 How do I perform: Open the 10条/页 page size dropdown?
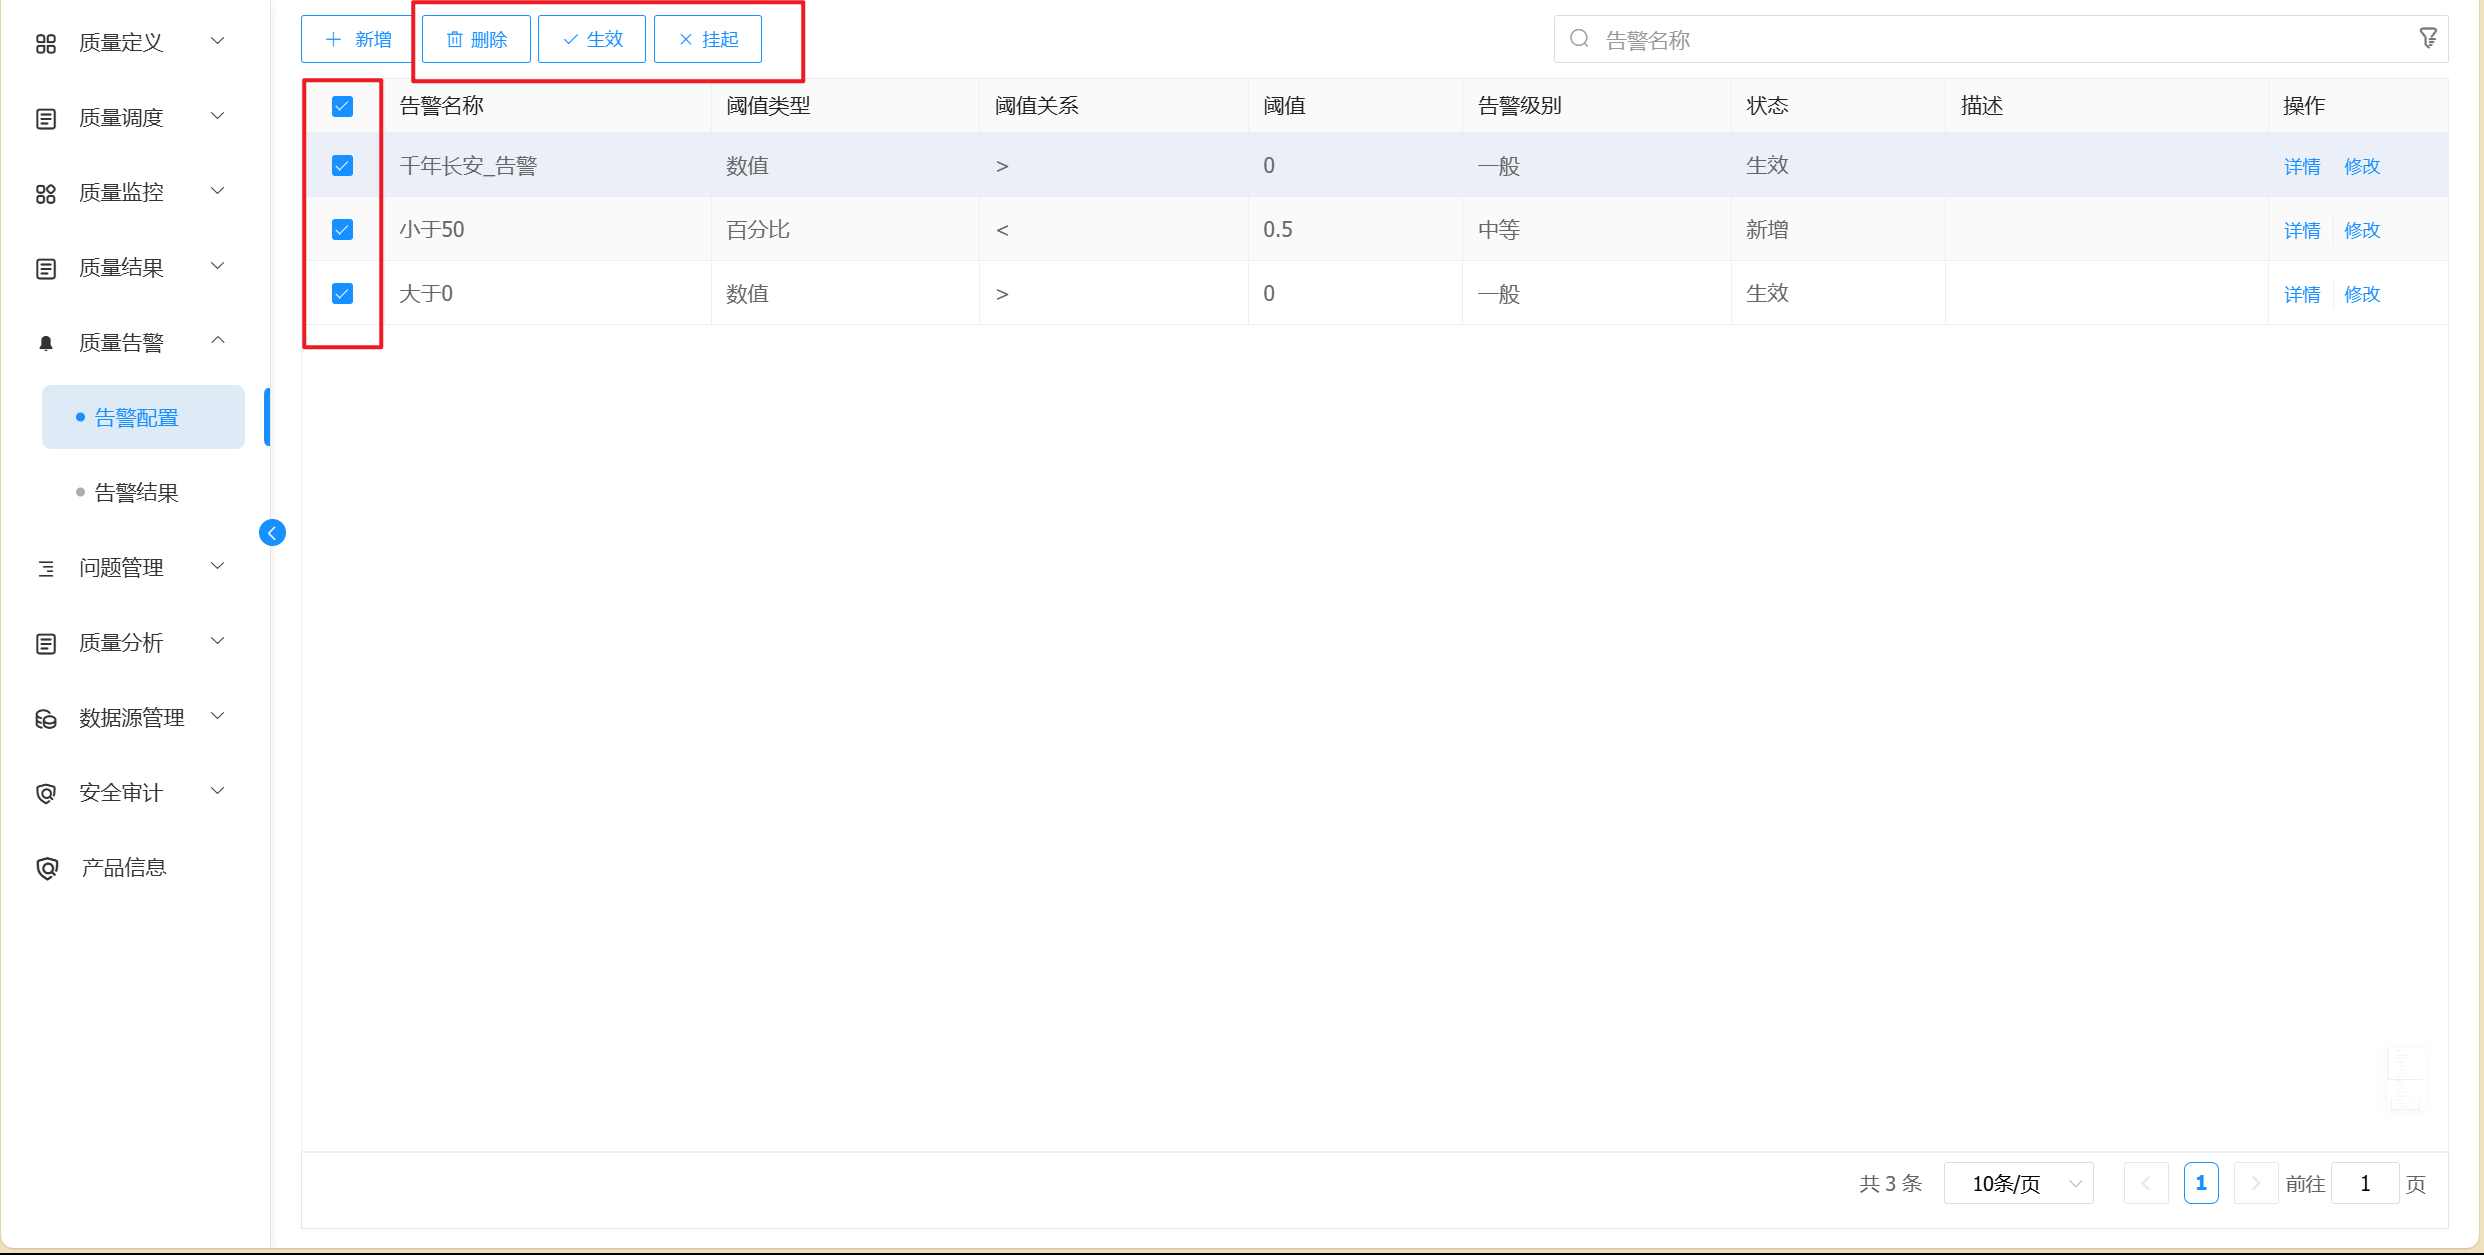[2018, 1184]
